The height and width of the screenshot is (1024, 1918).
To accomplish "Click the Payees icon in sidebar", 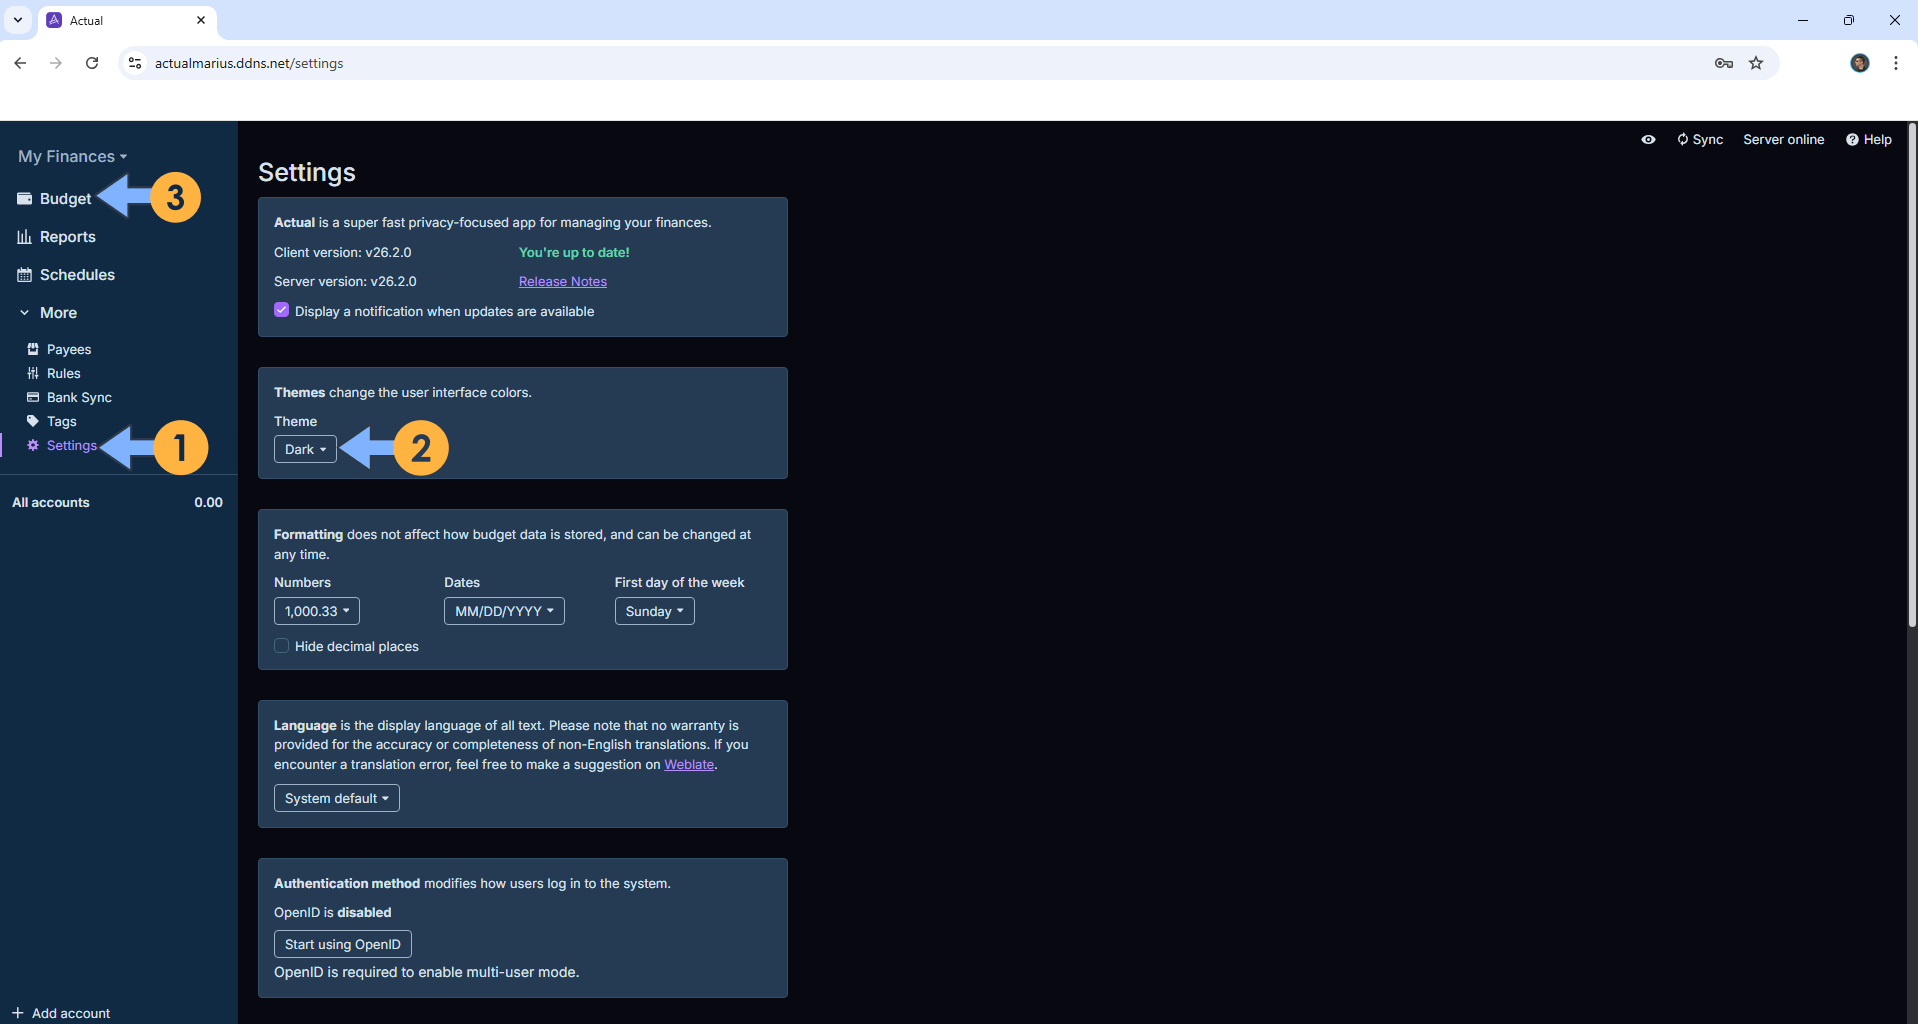I will point(33,349).
